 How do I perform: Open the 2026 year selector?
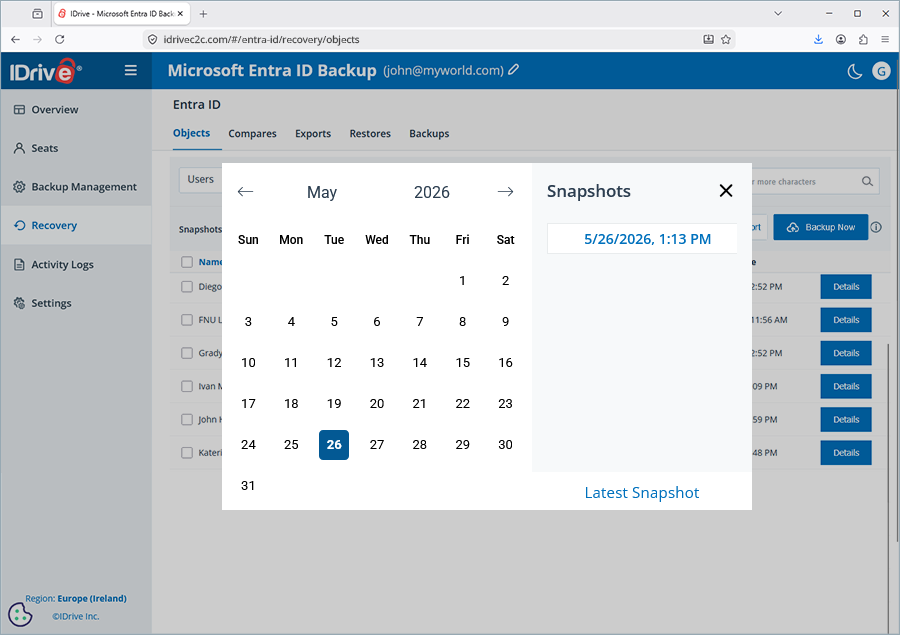click(432, 192)
